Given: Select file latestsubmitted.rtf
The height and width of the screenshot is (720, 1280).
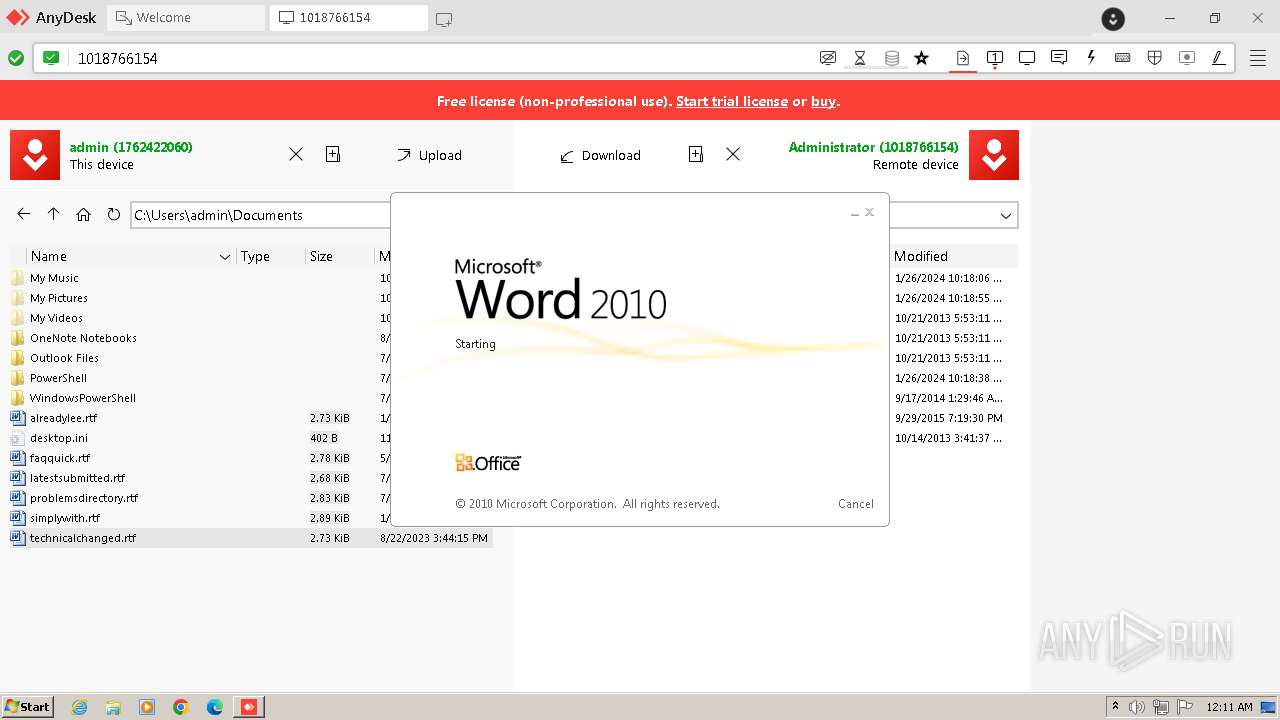Looking at the screenshot, I should pos(77,478).
